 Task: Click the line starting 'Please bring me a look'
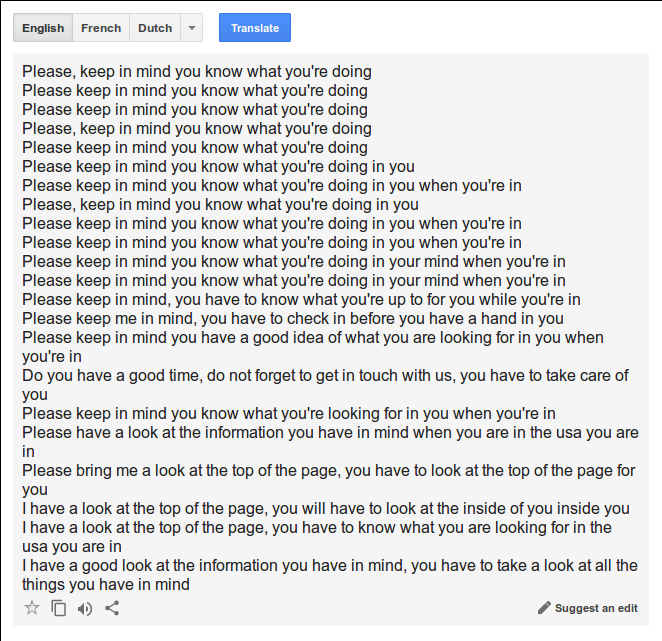pyautogui.click(x=328, y=480)
